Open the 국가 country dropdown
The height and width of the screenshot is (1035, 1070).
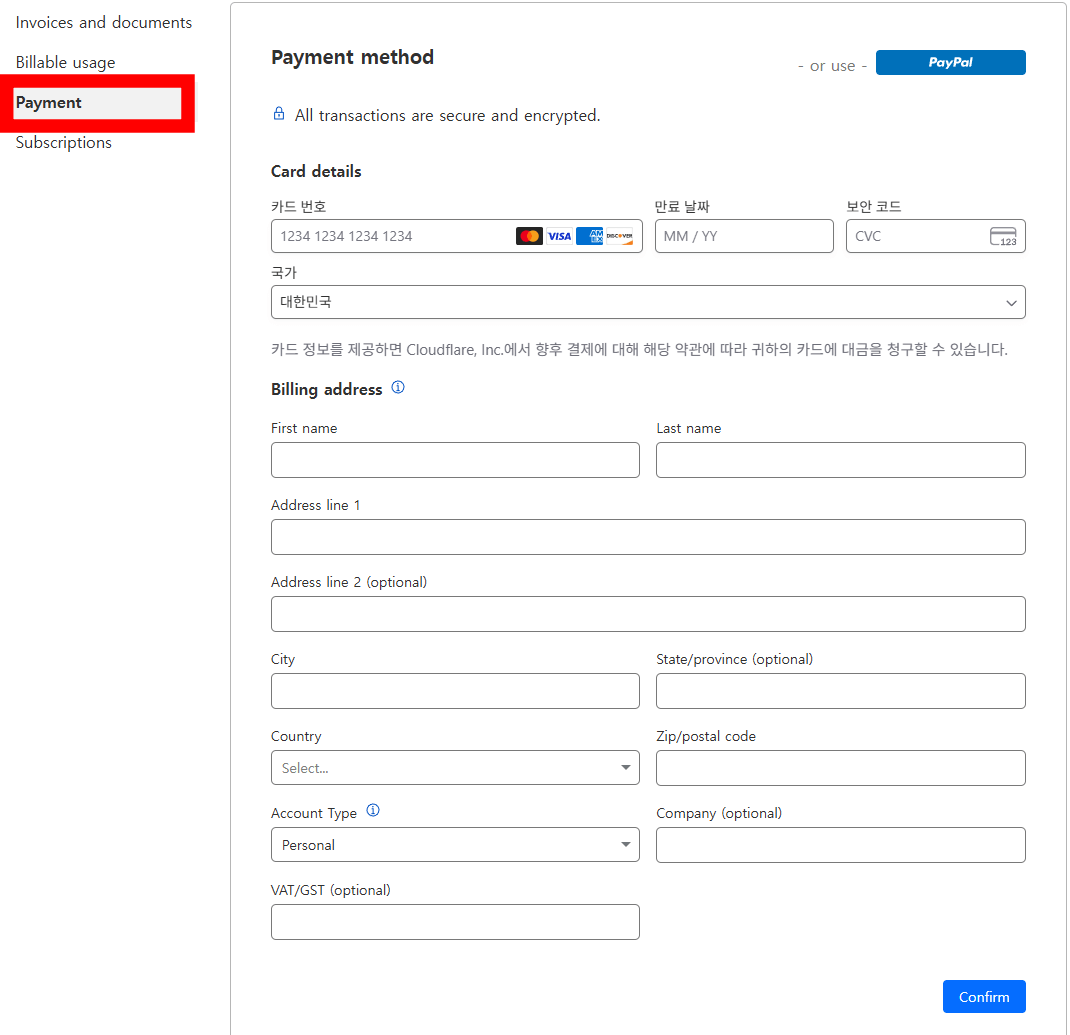click(648, 302)
